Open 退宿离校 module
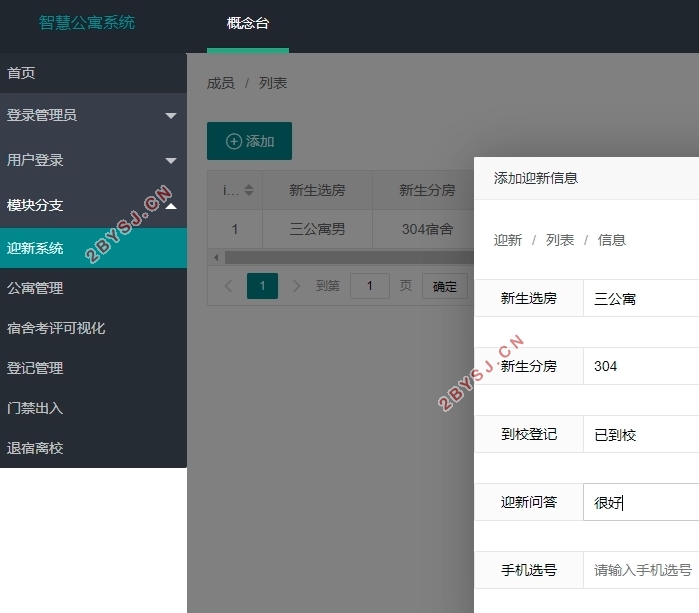The image size is (699, 613). (x=93, y=448)
